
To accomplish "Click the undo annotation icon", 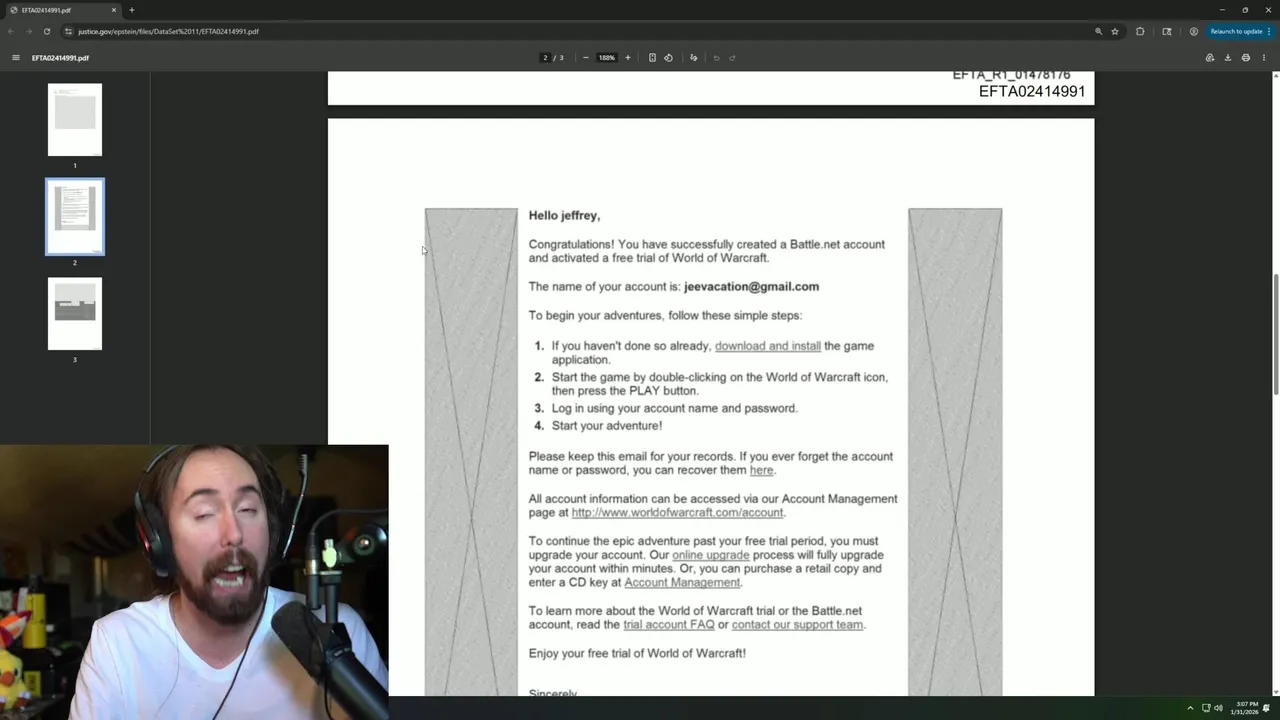I will [716, 58].
